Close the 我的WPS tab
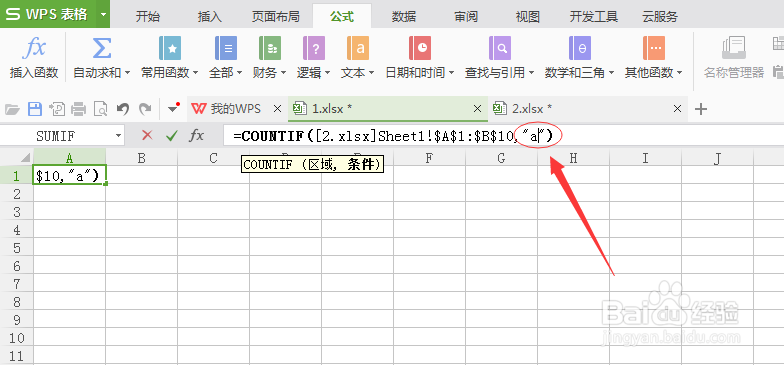The height and width of the screenshot is (365, 784). 278,108
